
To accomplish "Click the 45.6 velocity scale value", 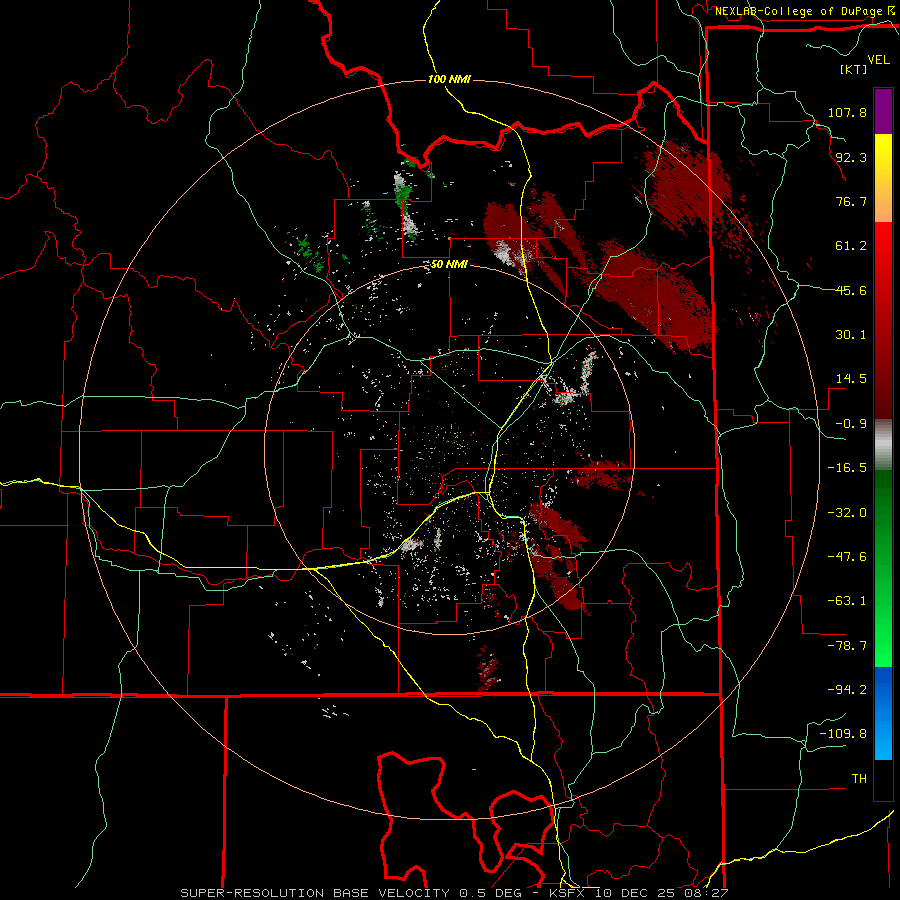I will [x=851, y=290].
